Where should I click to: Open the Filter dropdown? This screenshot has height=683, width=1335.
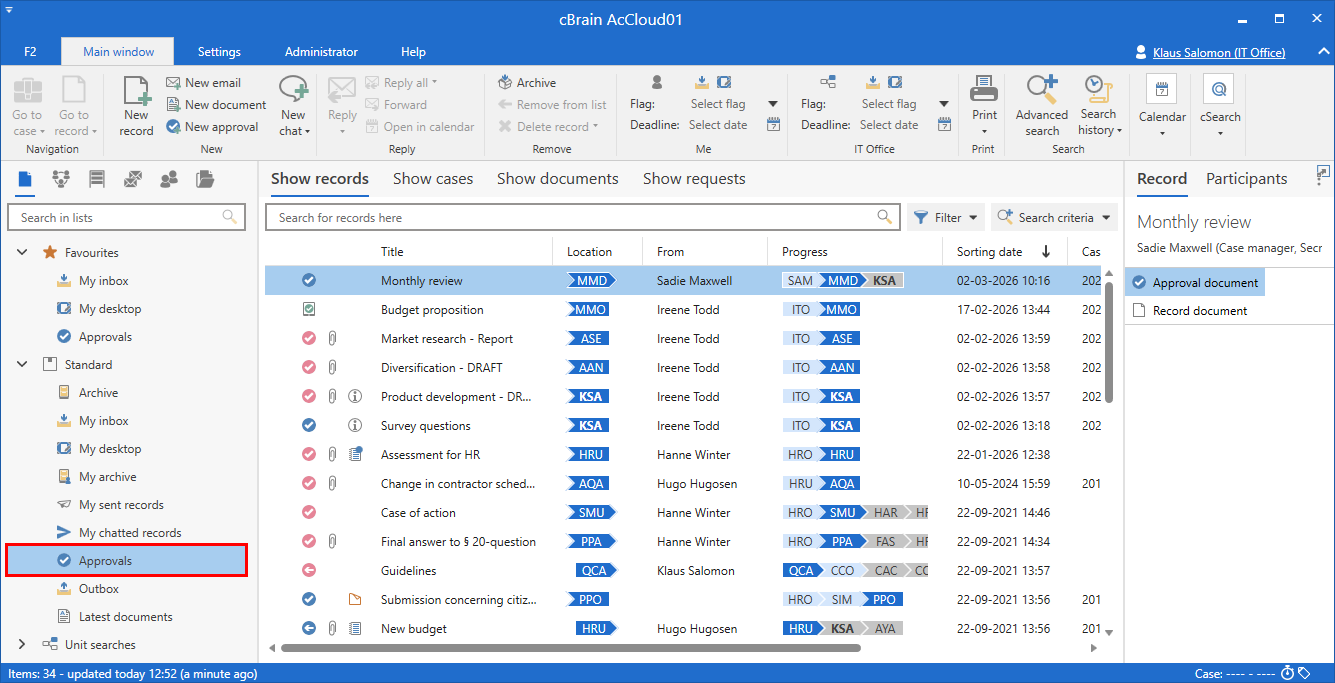[x=945, y=217]
